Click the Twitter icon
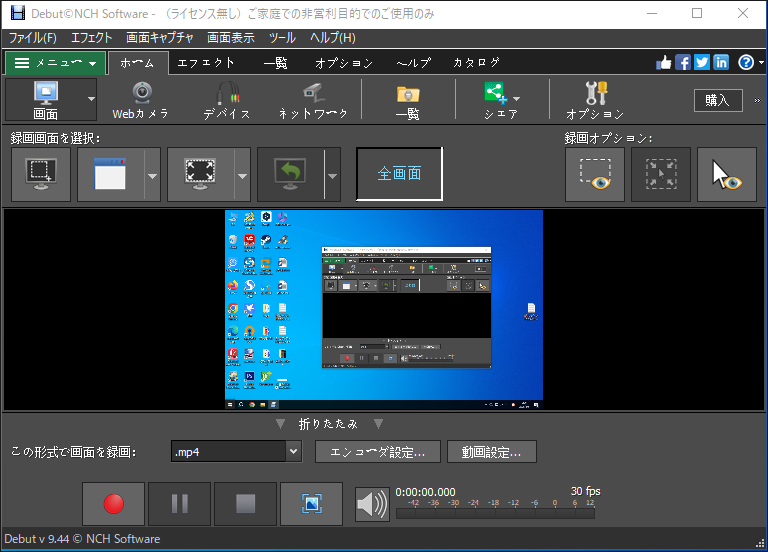This screenshot has width=768, height=552. point(702,63)
